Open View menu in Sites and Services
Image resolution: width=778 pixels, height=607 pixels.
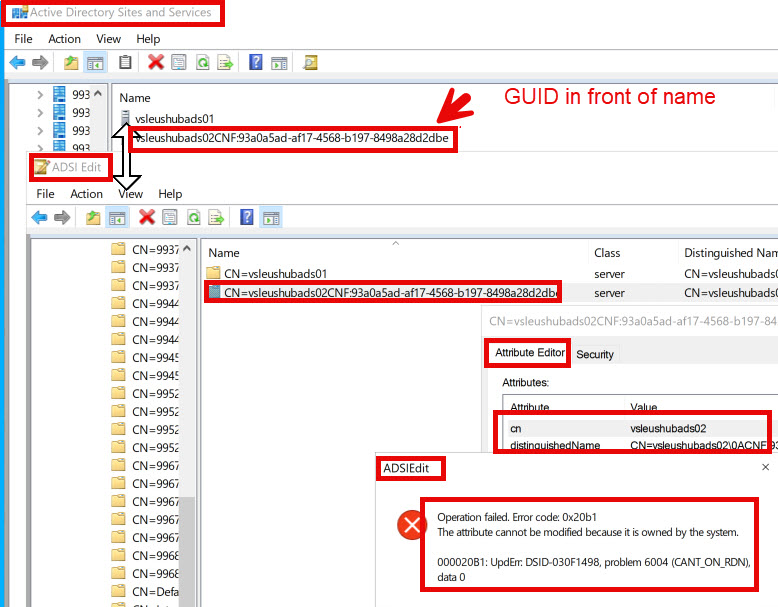(108, 39)
